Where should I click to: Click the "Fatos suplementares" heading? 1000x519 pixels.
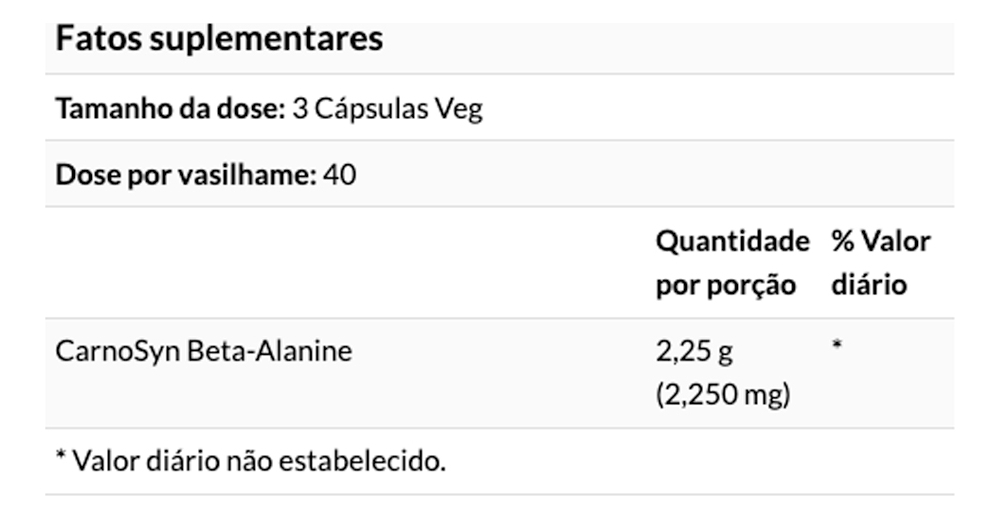(x=219, y=39)
